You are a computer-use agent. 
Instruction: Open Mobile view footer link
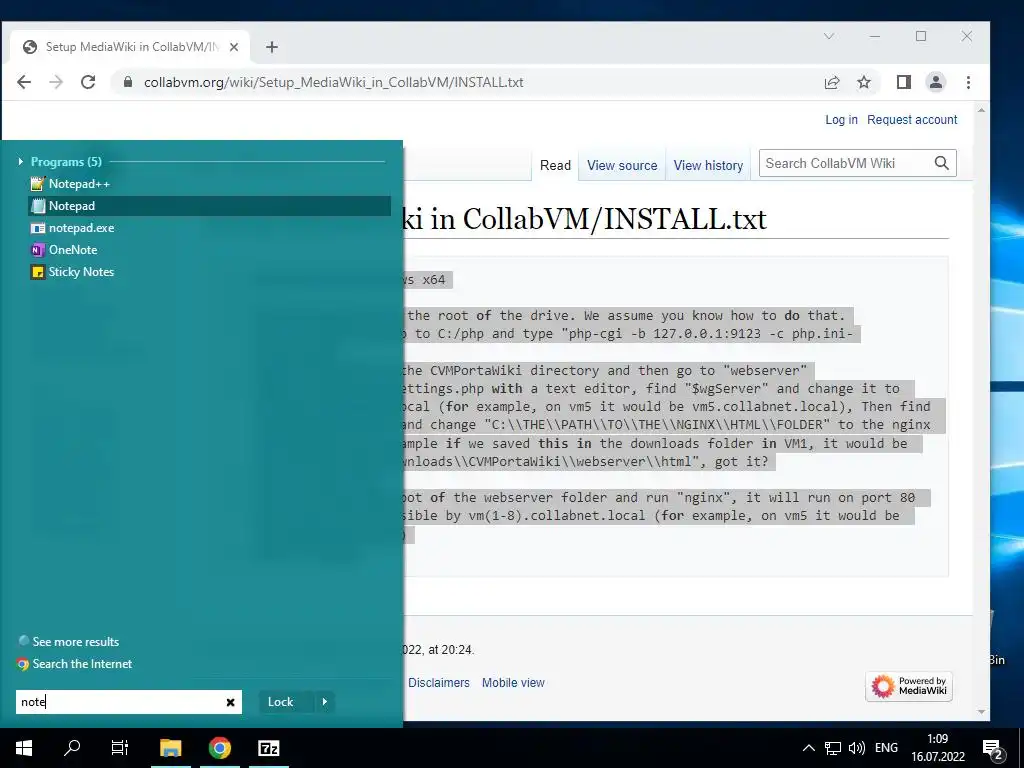513,682
